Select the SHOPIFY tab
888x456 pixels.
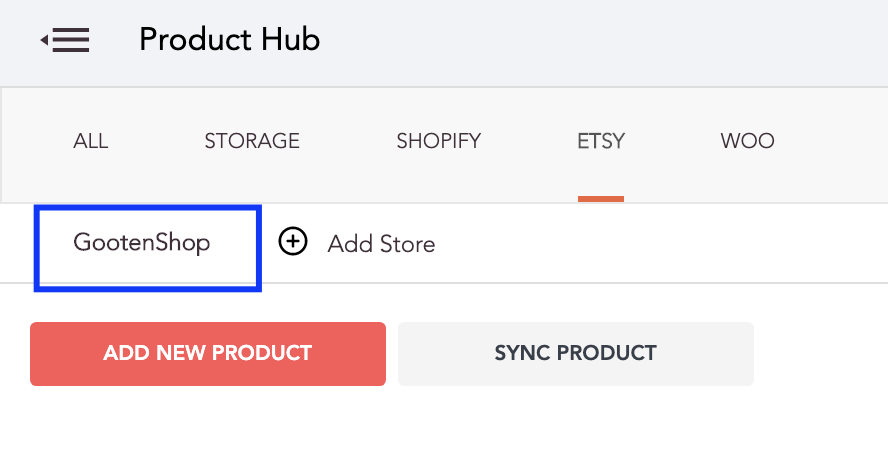pos(439,141)
